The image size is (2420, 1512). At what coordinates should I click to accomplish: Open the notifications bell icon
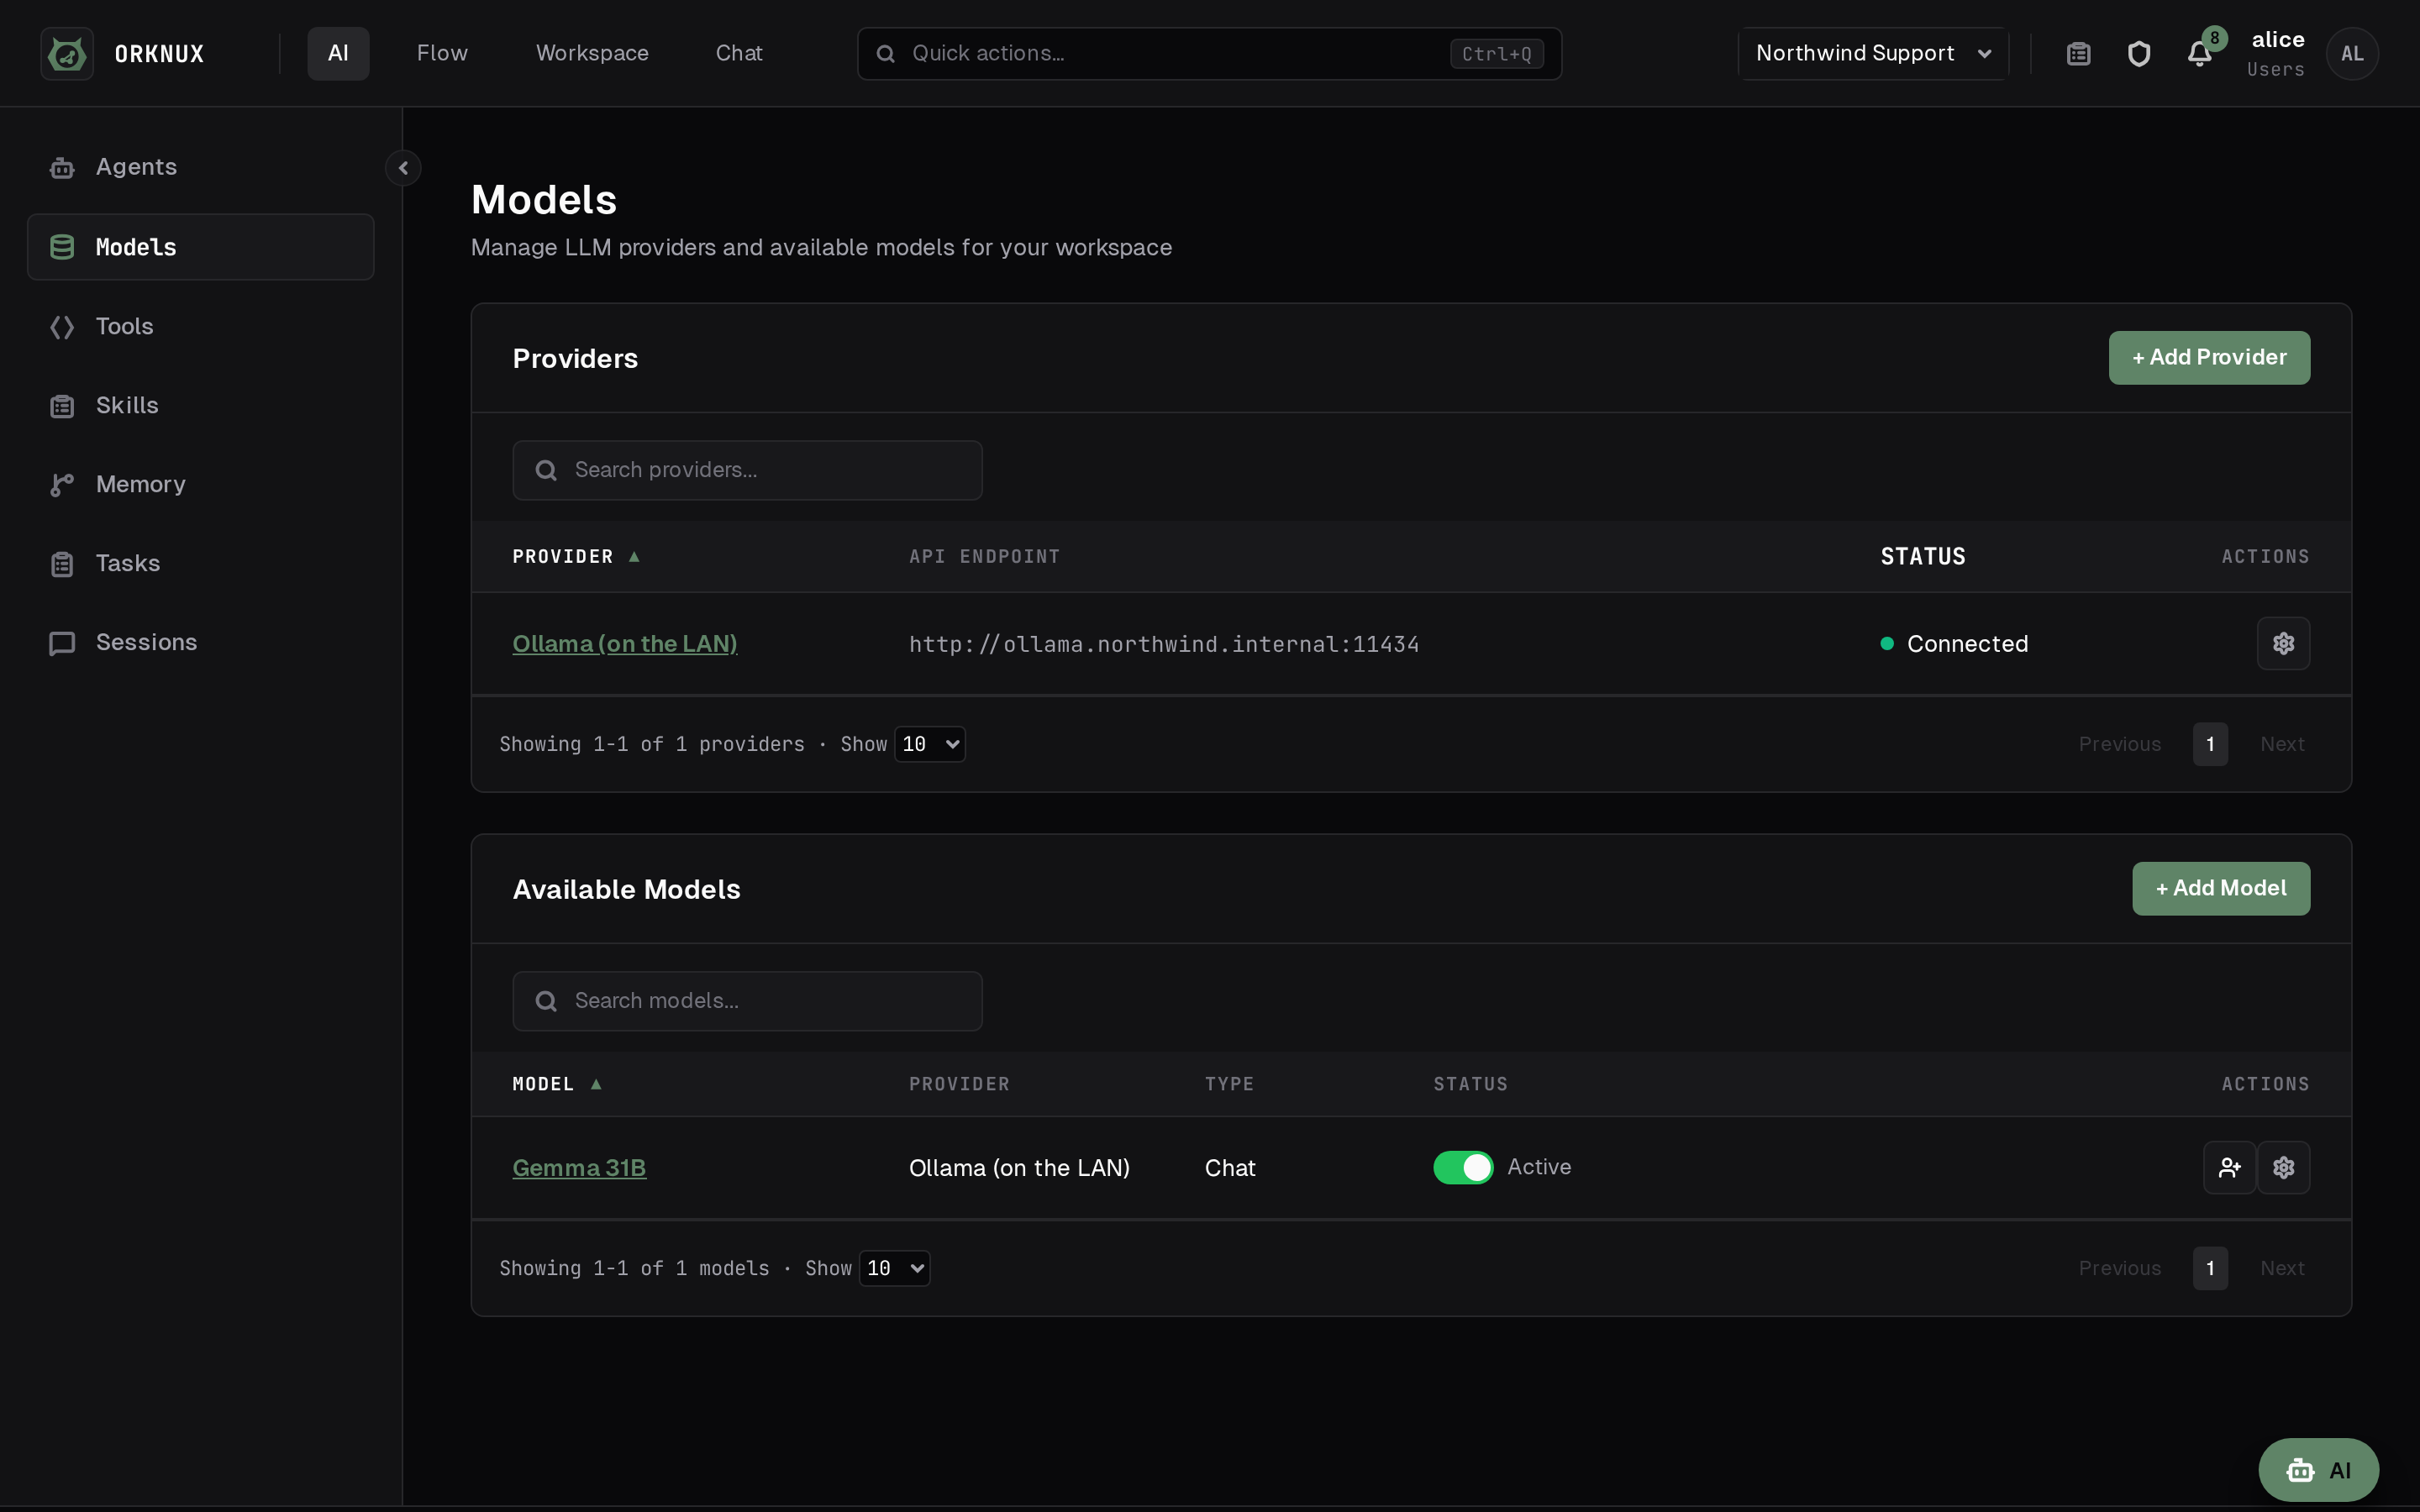2199,53
